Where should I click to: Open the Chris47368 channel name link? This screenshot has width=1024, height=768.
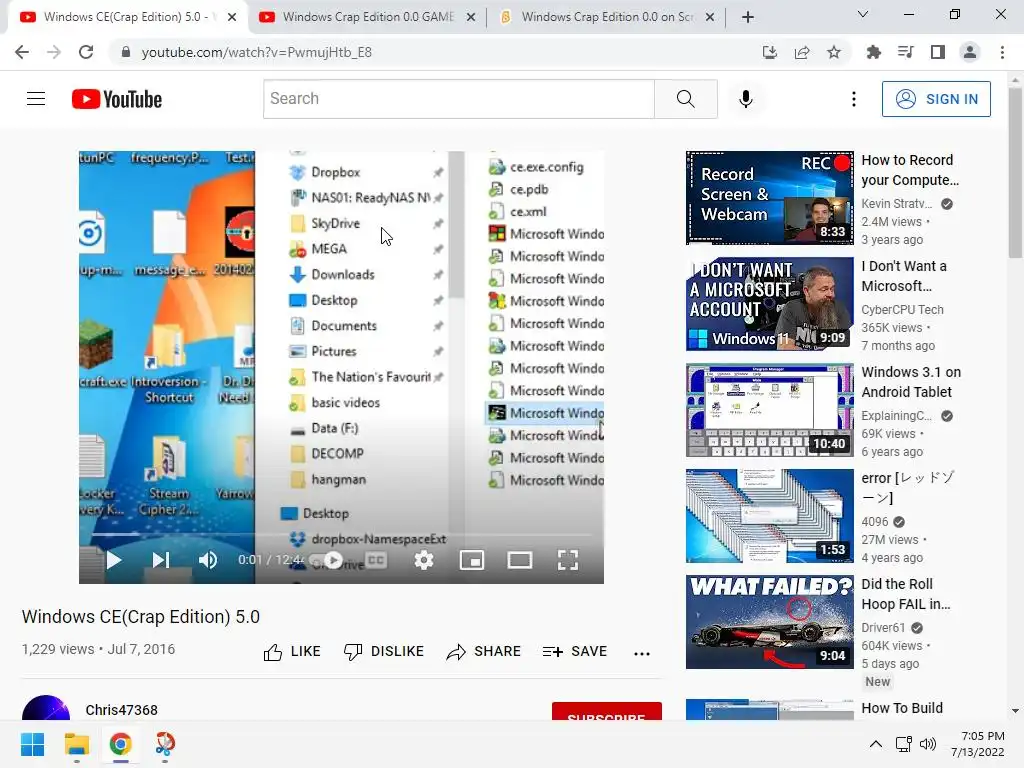[121, 710]
